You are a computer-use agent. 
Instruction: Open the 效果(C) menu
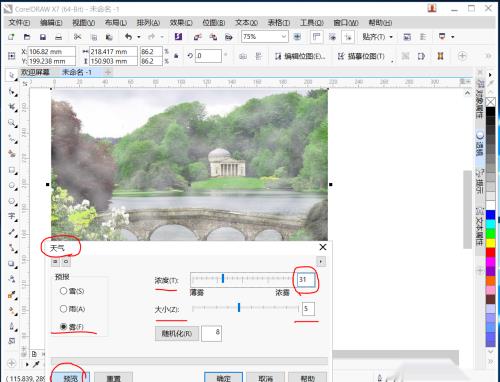tap(181, 23)
